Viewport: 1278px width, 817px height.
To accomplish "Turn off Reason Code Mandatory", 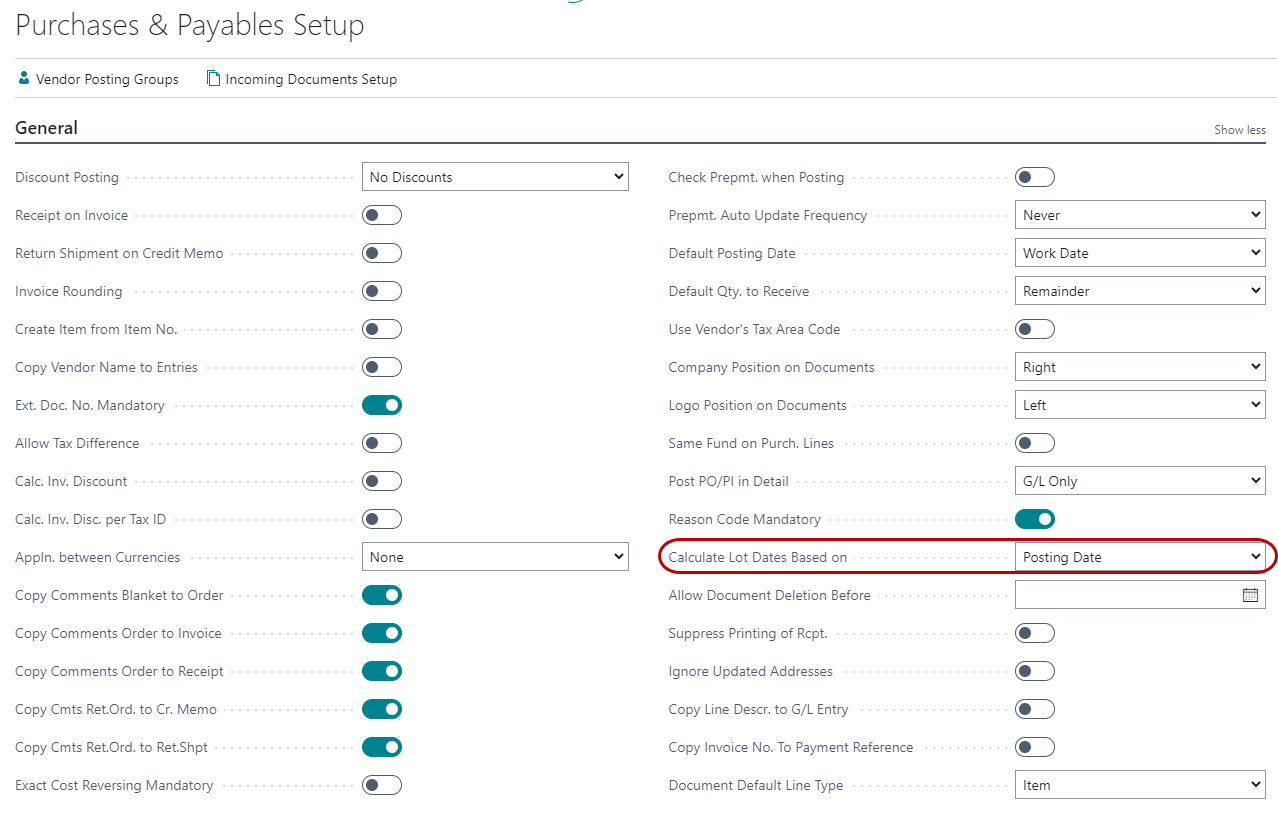I will 1035,519.
